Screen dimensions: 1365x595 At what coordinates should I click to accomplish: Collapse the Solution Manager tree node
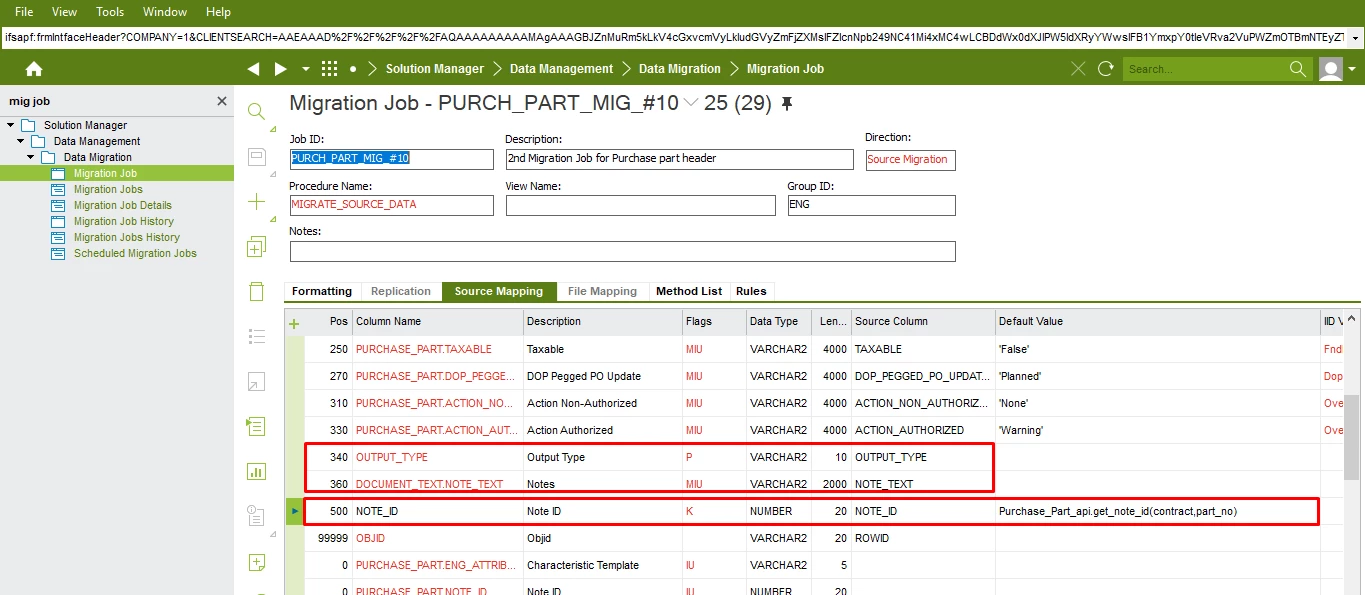click(11, 125)
